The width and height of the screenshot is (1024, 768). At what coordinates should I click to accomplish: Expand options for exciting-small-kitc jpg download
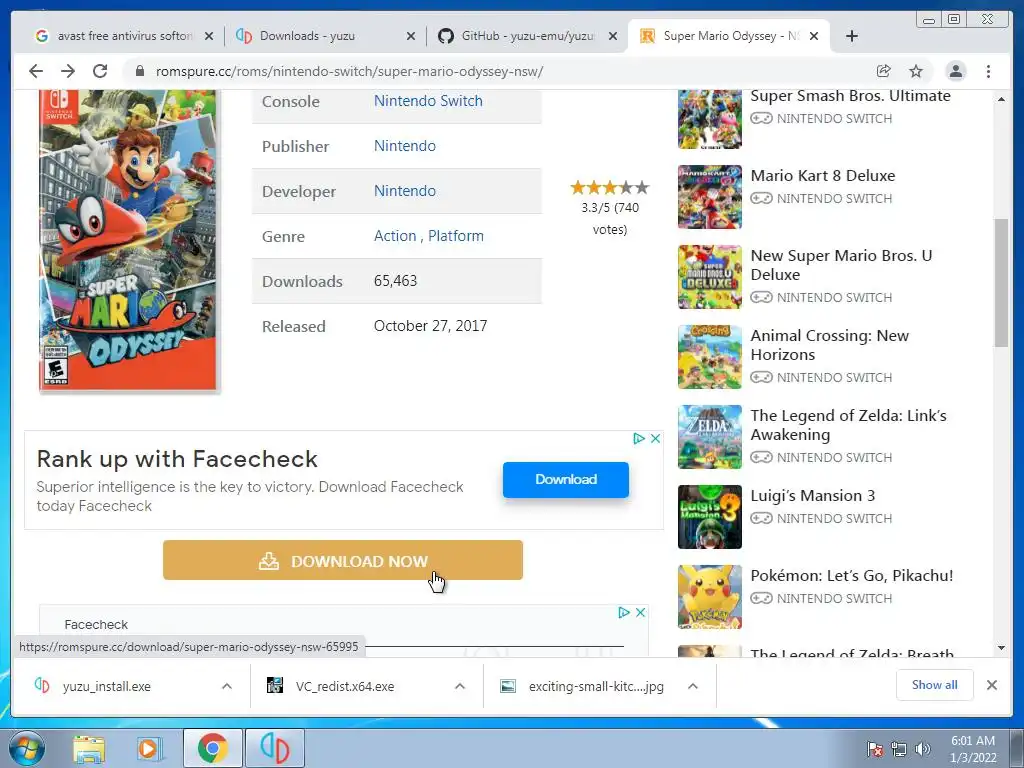point(693,686)
